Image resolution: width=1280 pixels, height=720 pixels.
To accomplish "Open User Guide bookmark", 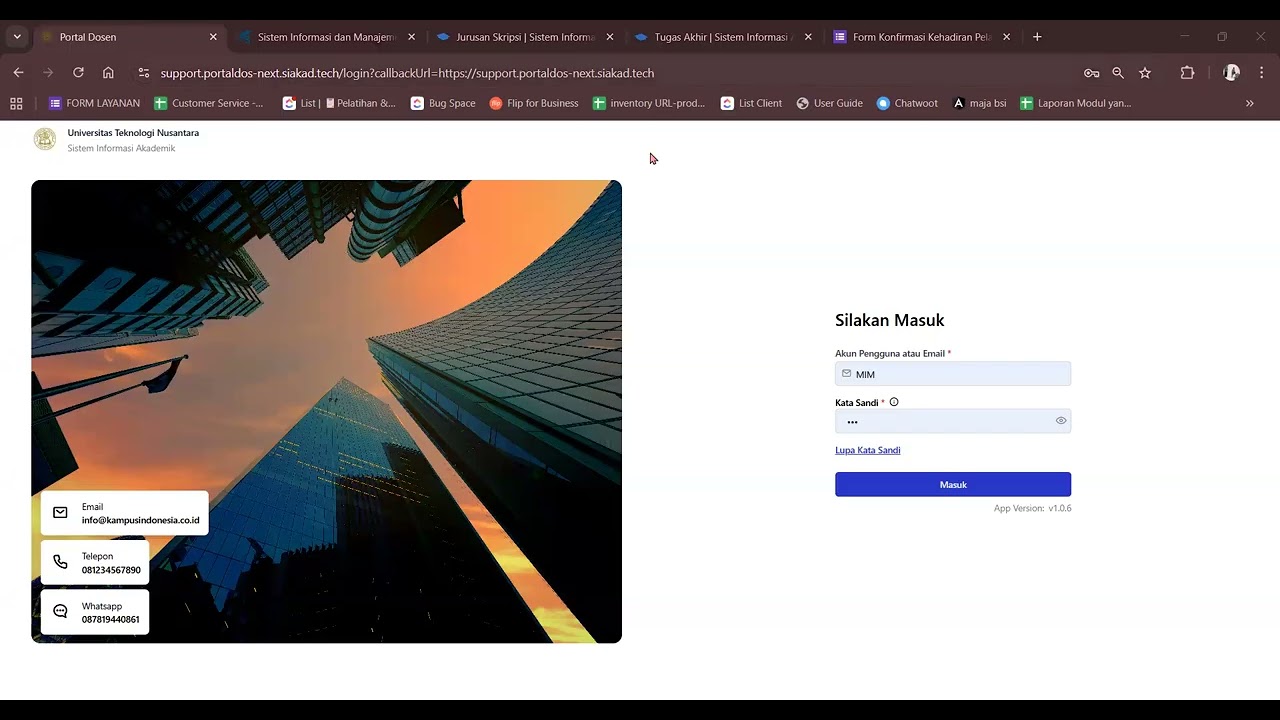I will (829, 103).
